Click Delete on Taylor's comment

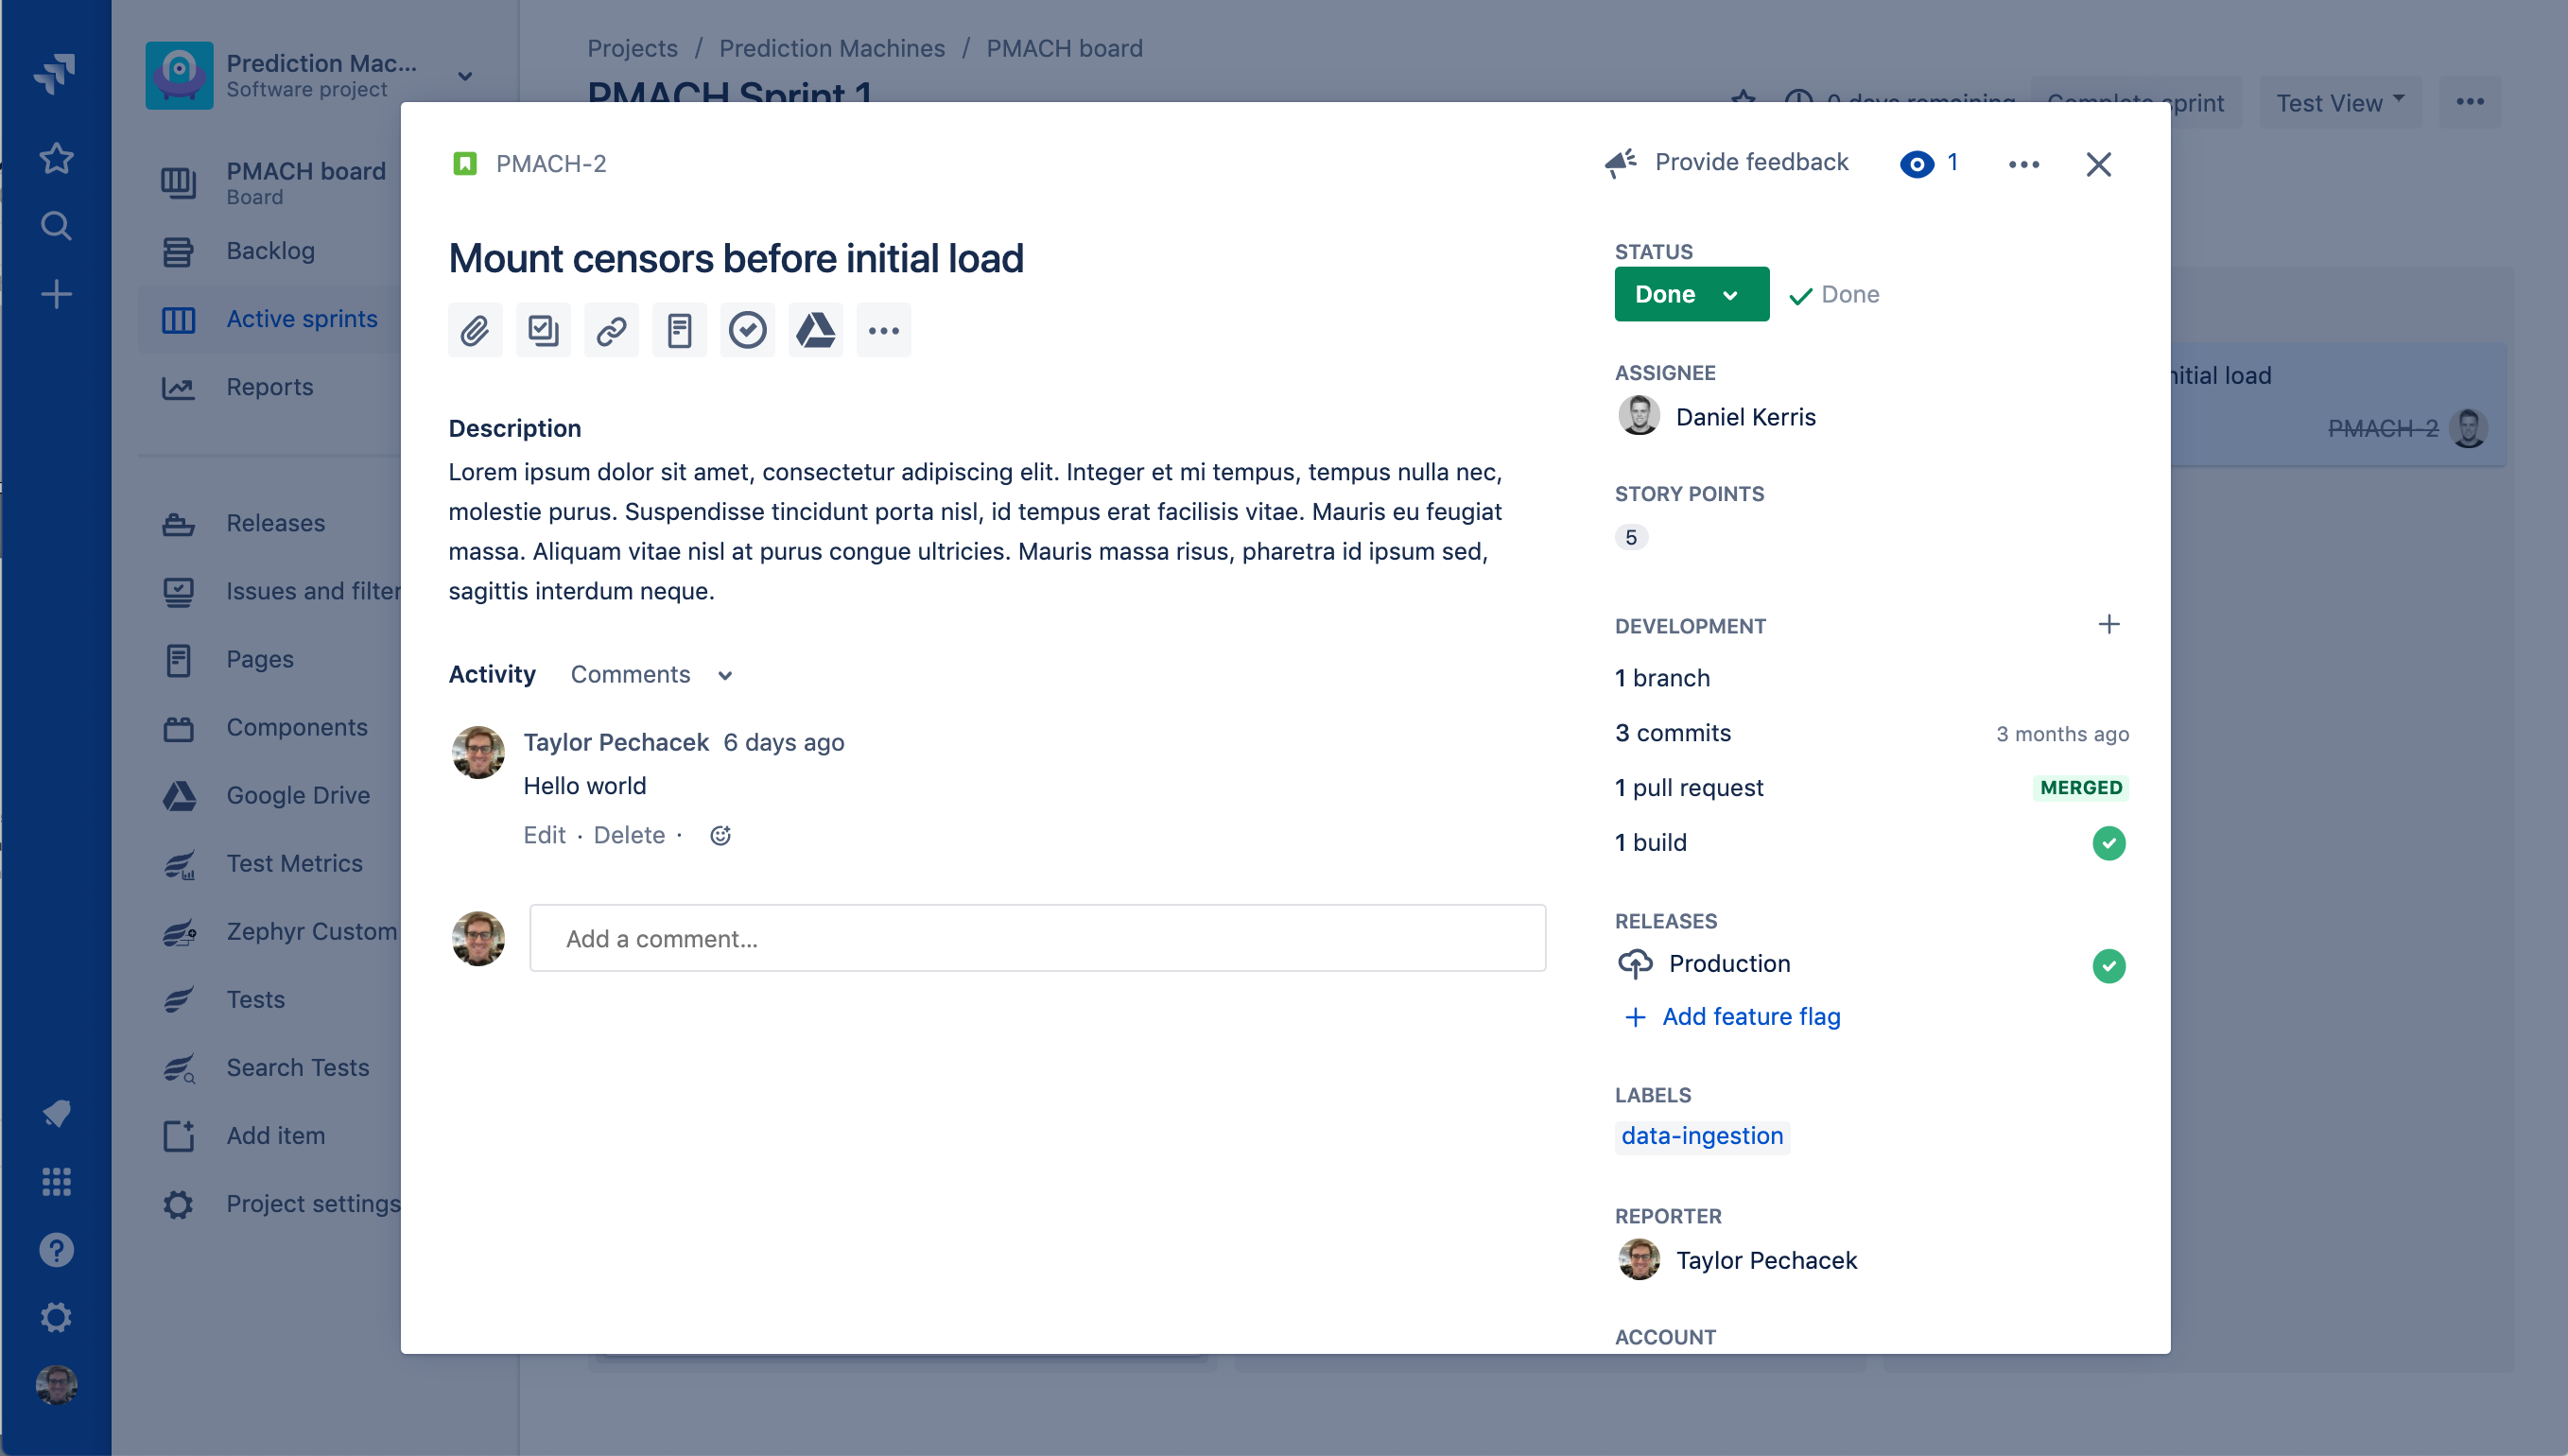[x=628, y=835]
